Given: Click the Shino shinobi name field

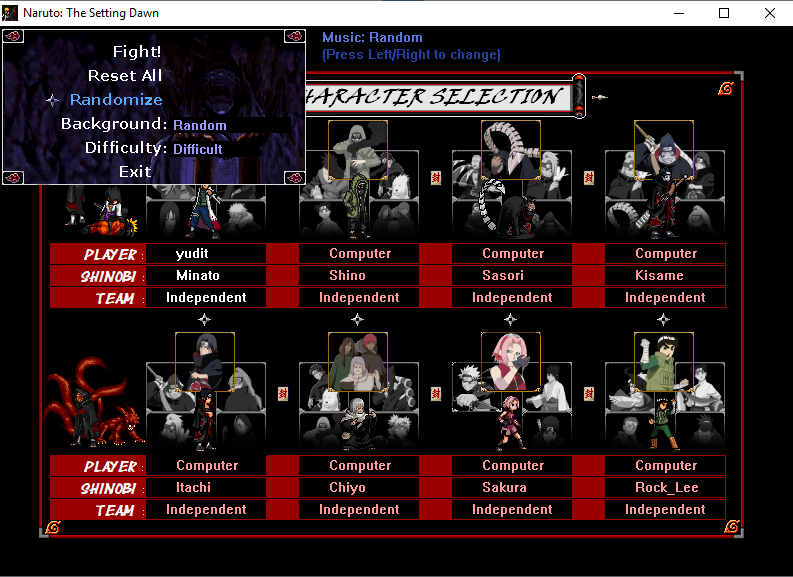Looking at the screenshot, I should 359,276.
